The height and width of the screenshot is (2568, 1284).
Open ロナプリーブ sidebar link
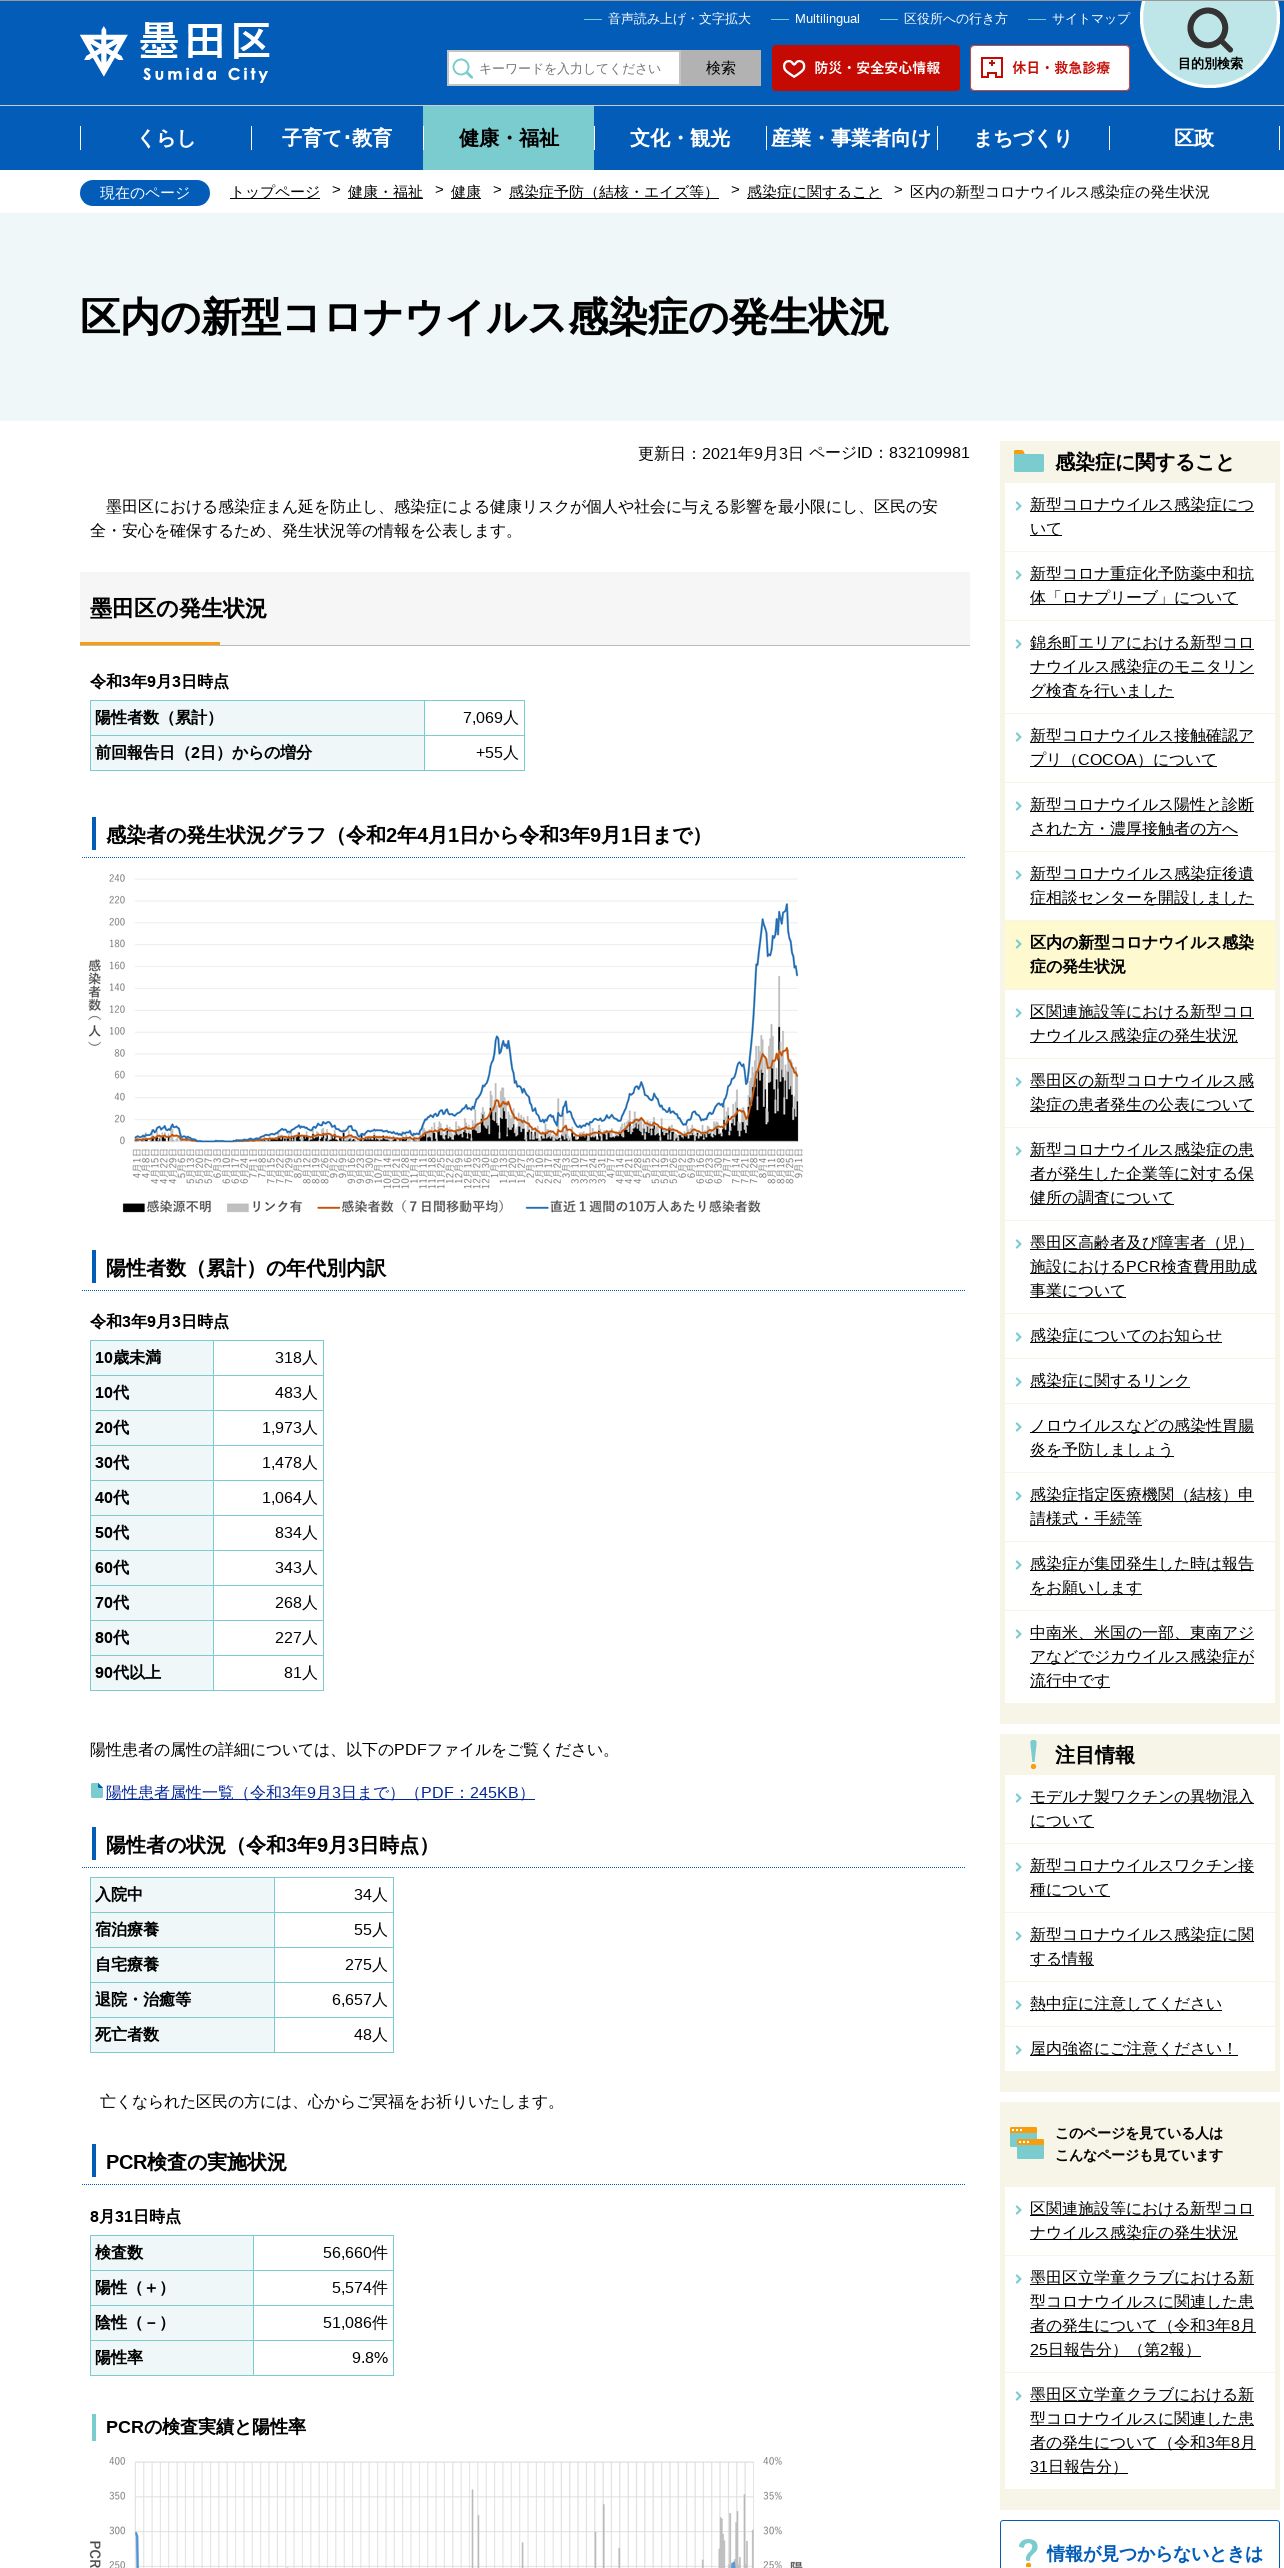[1141, 585]
